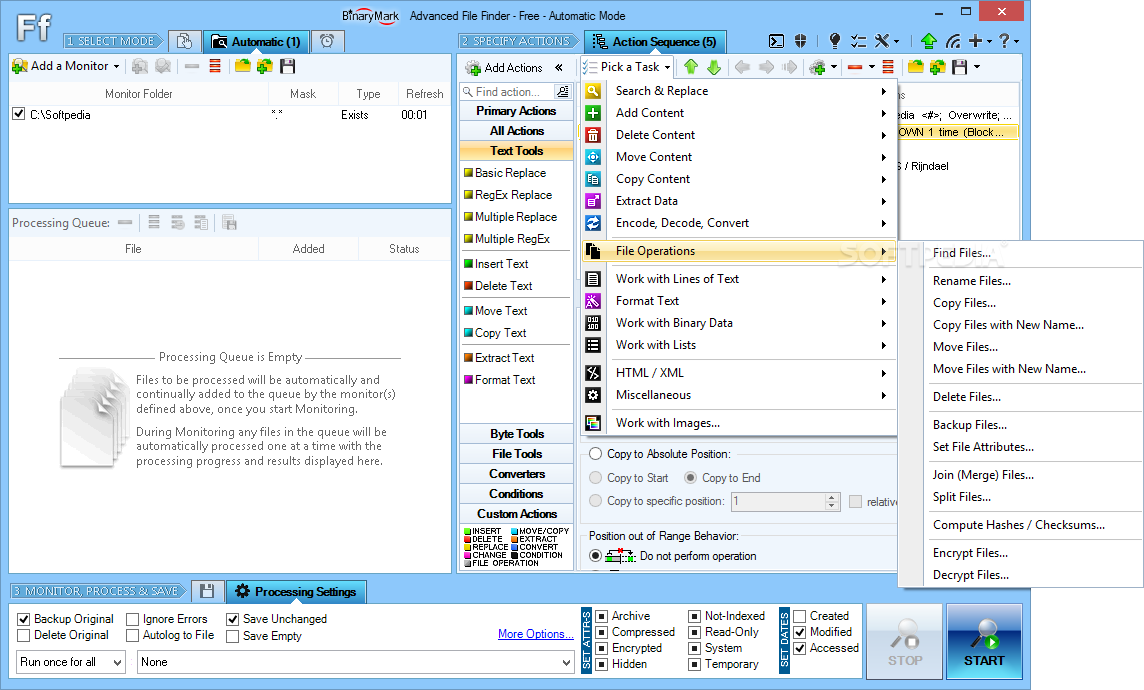
Task: Open the scheduled mode alarm clock tab
Action: [x=327, y=42]
